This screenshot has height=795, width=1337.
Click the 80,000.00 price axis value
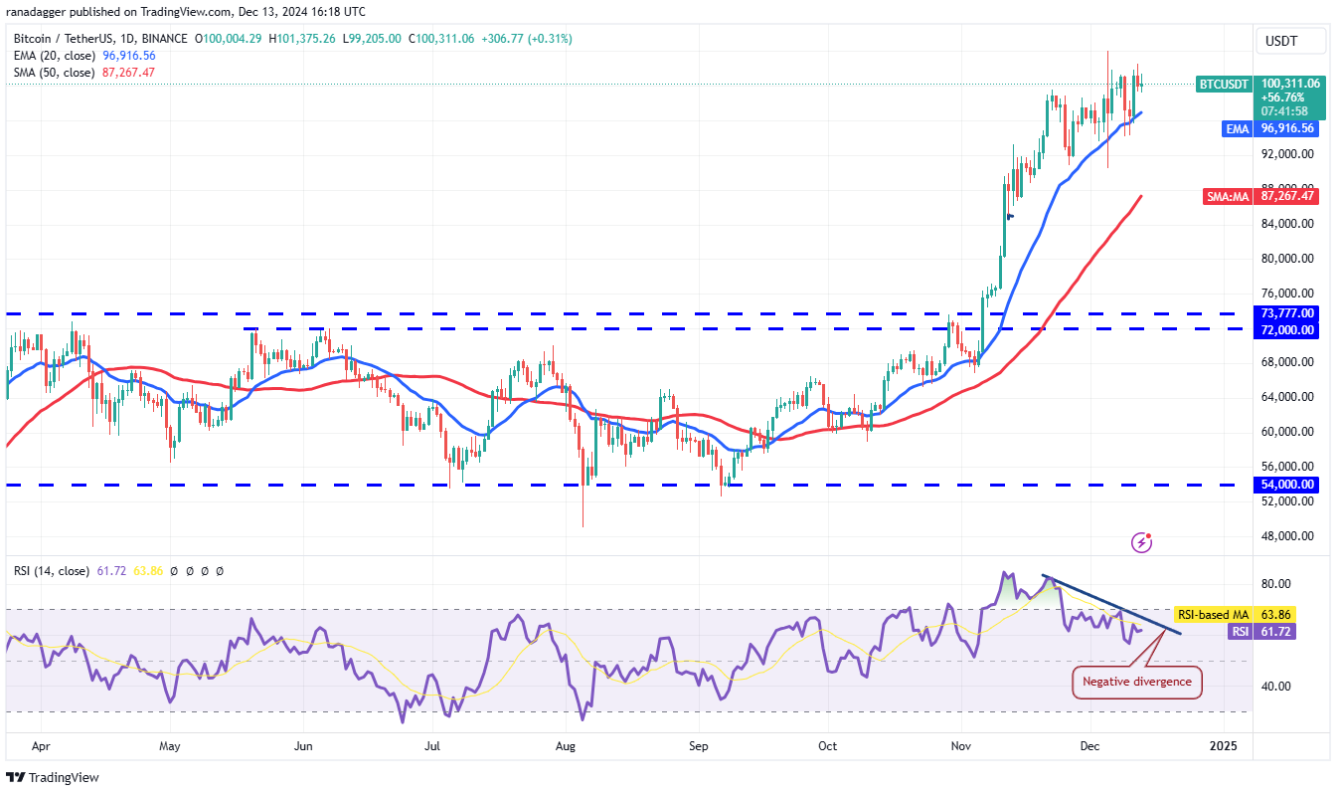pos(1286,258)
